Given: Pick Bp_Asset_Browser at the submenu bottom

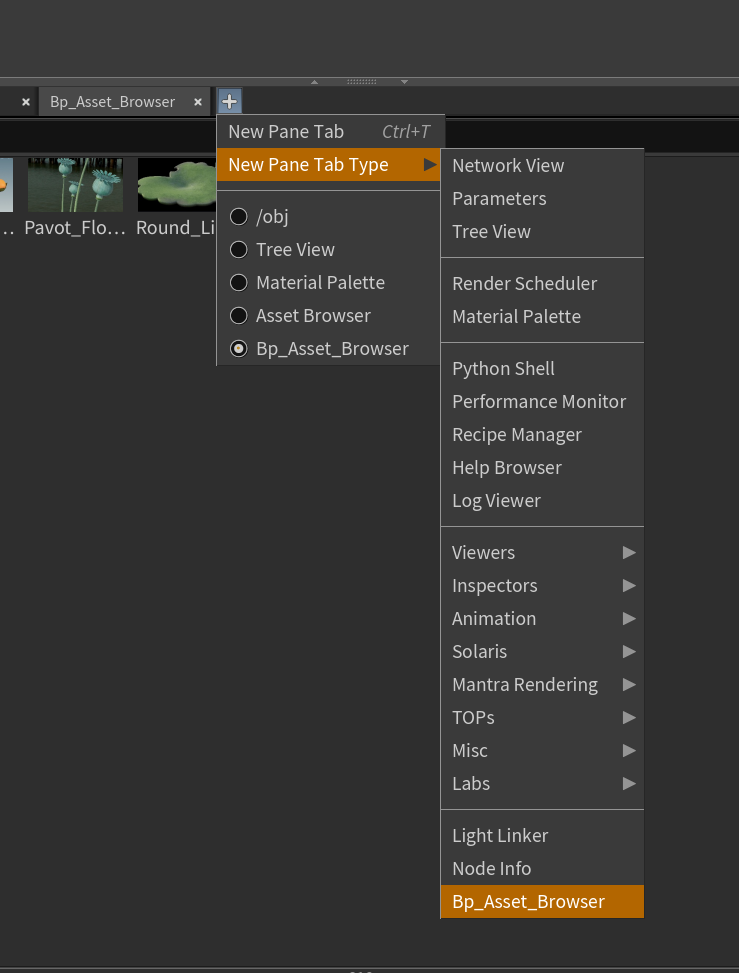Looking at the screenshot, I should point(528,902).
